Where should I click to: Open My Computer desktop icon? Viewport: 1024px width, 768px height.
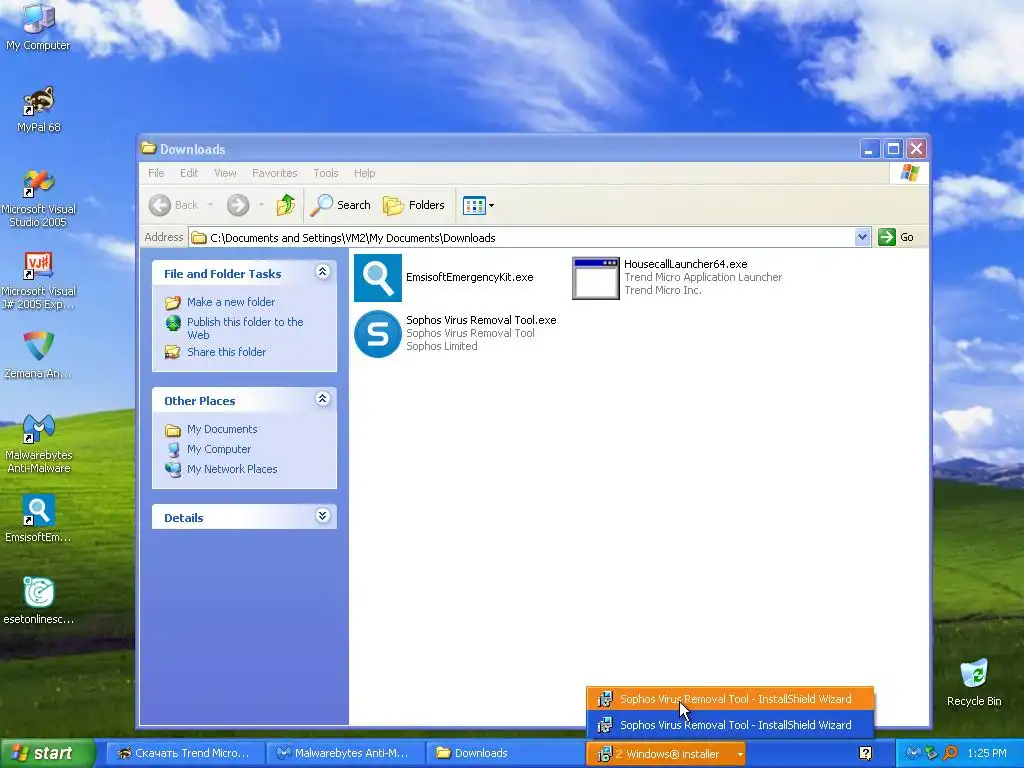(x=38, y=26)
